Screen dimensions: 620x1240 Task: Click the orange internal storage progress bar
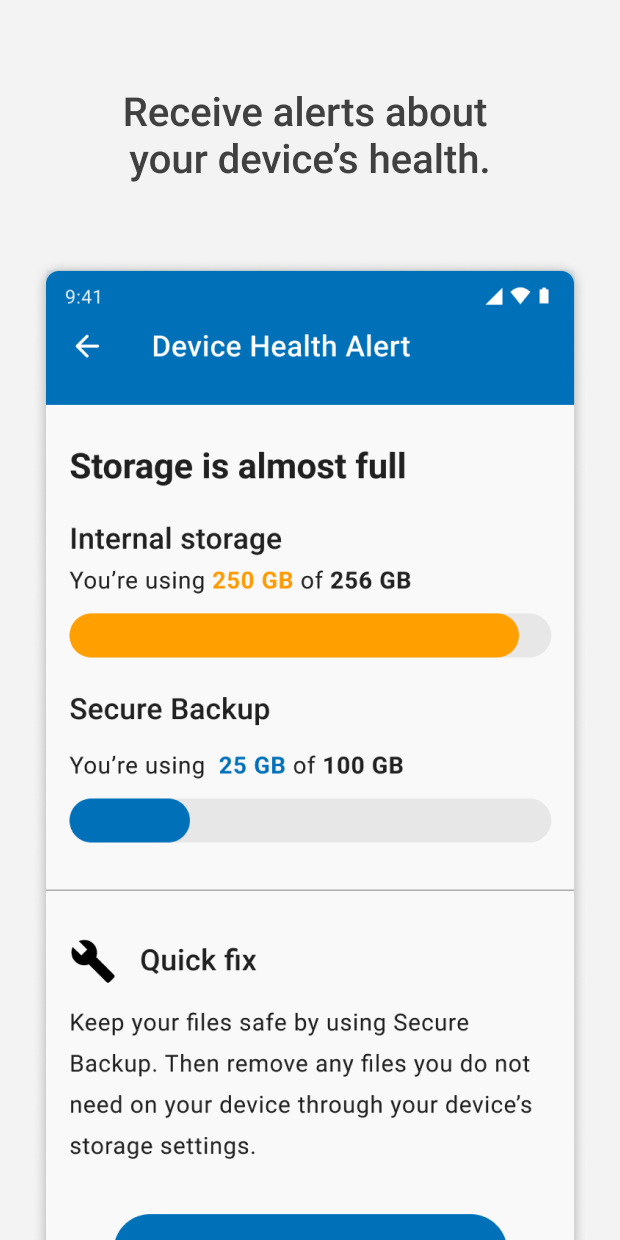(x=294, y=635)
